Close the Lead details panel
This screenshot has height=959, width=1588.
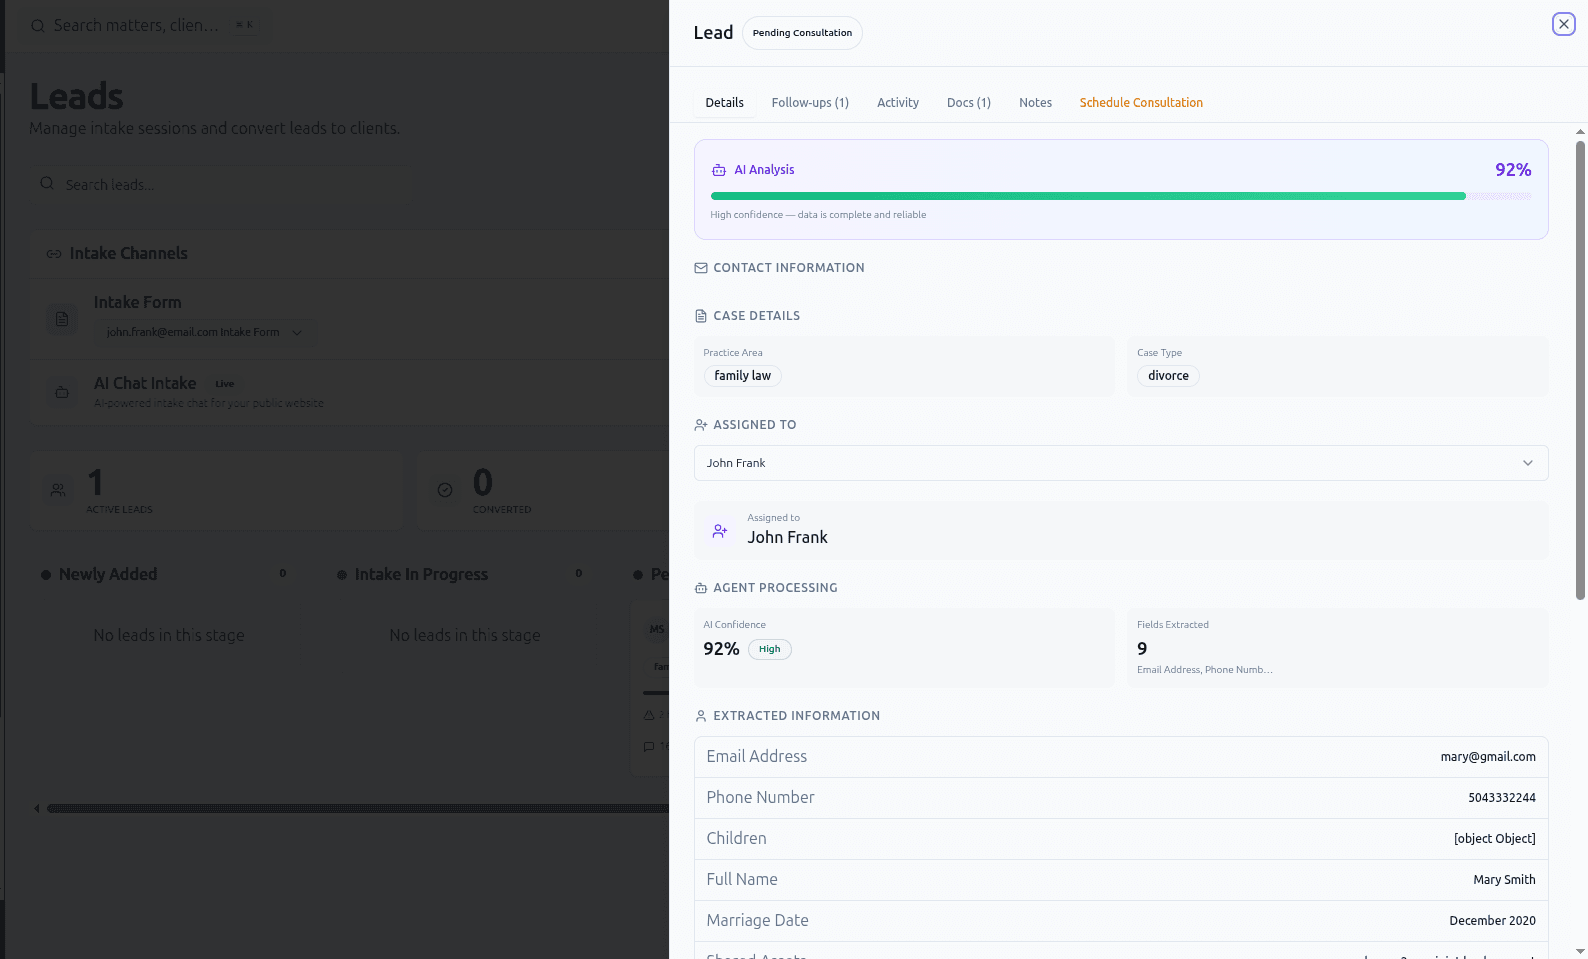pos(1564,24)
